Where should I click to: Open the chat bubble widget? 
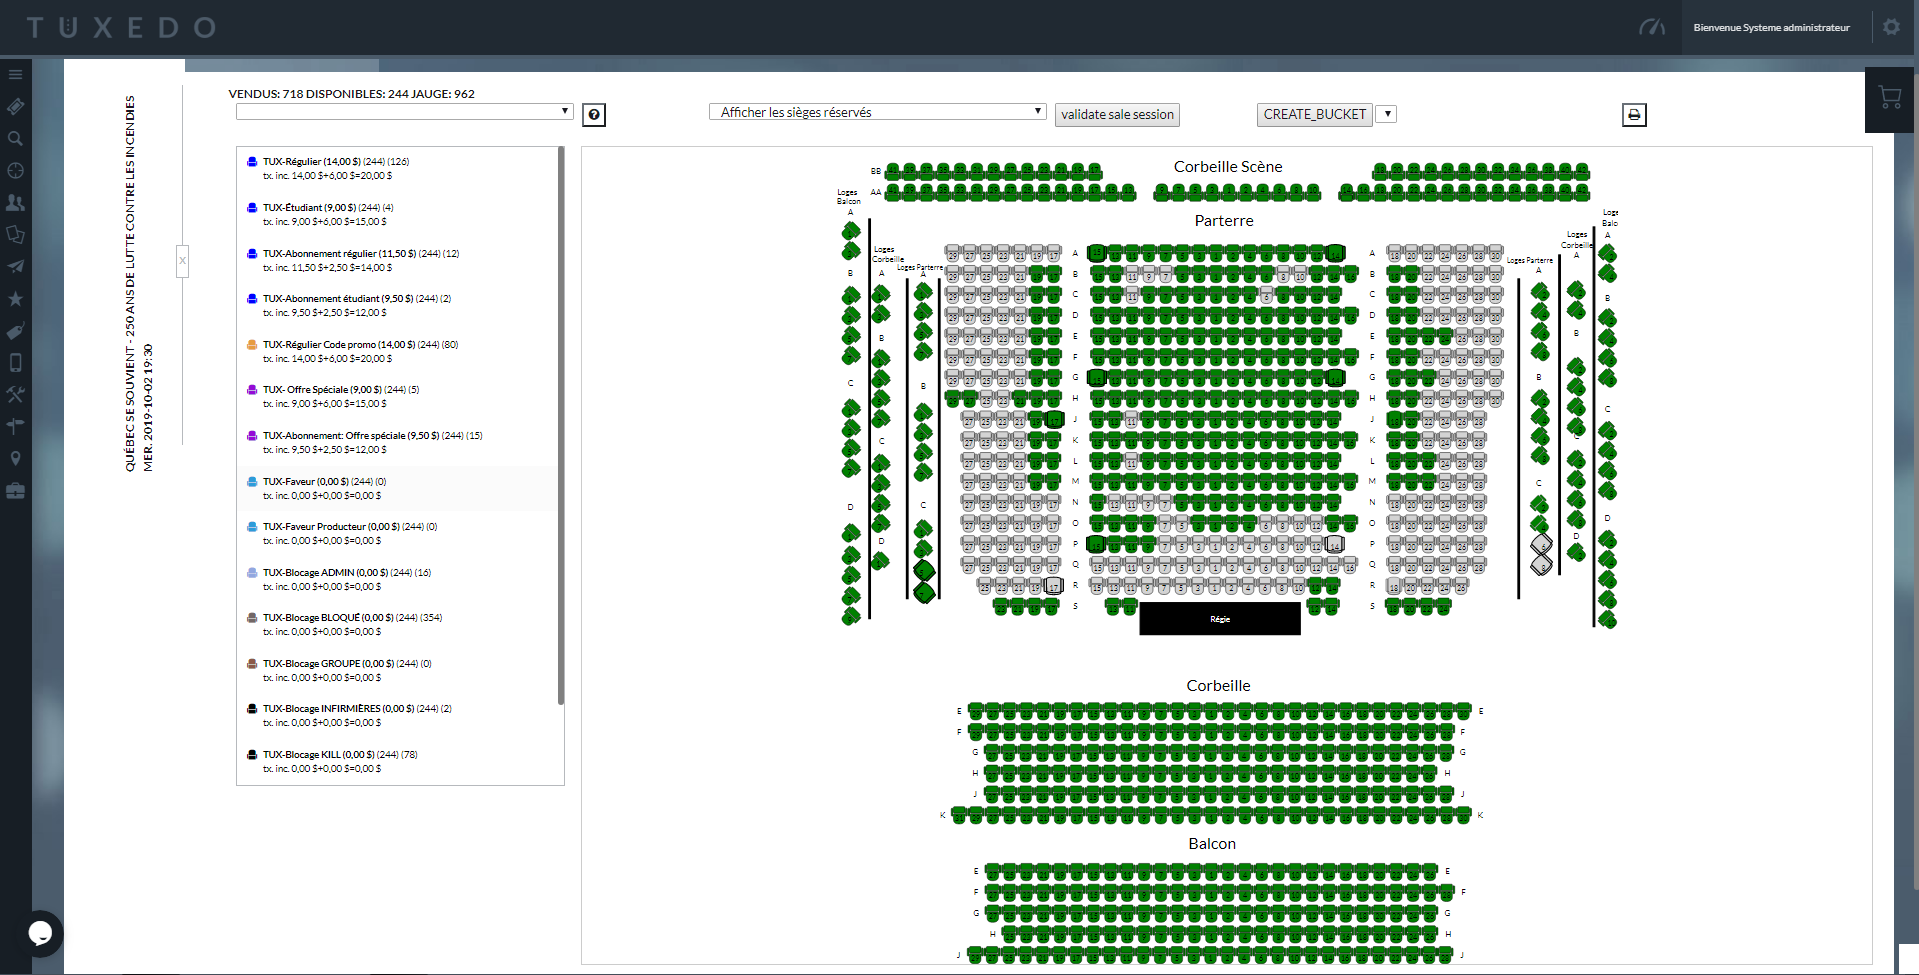[40, 933]
